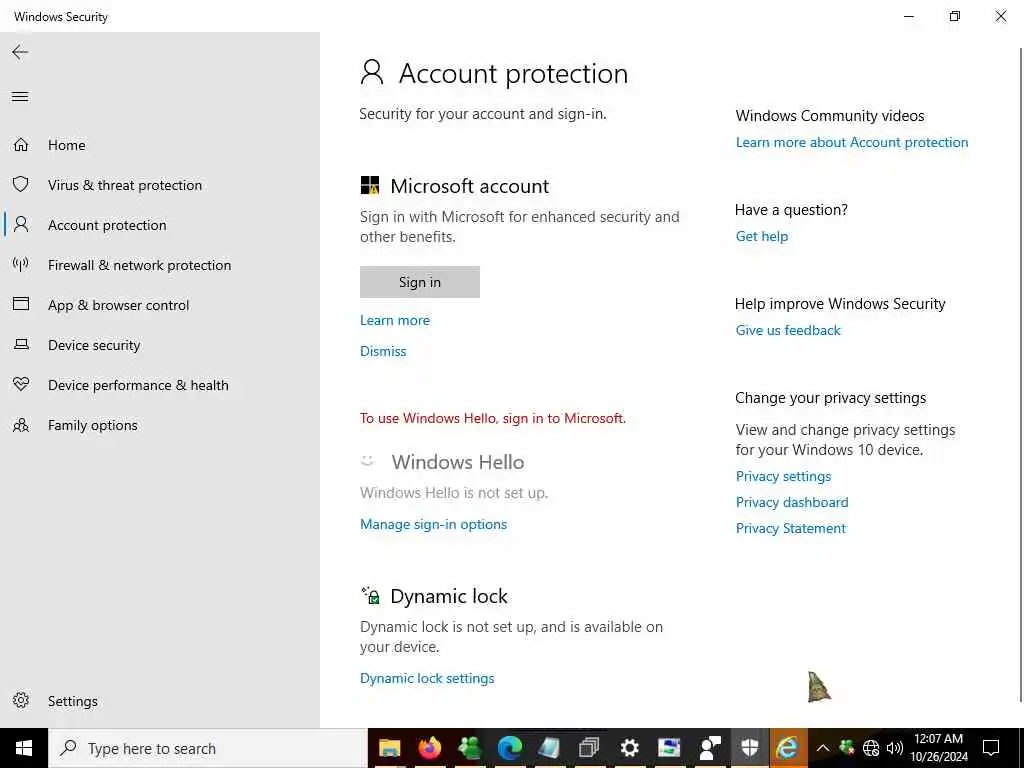The width and height of the screenshot is (1024, 768).
Task: Open the Settings gear in the taskbar
Action: 629,748
